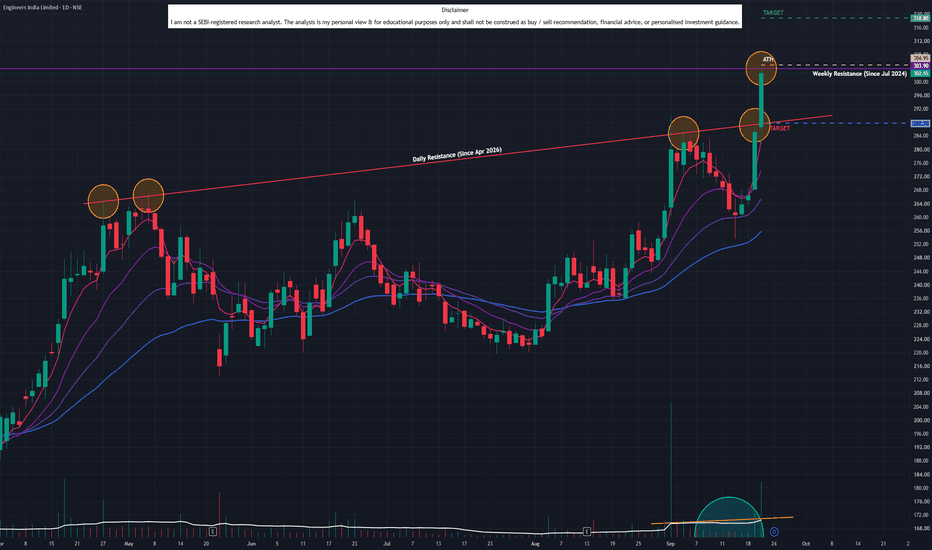Select the orange trendline on volume pane
932x550 pixels.
click(722, 520)
